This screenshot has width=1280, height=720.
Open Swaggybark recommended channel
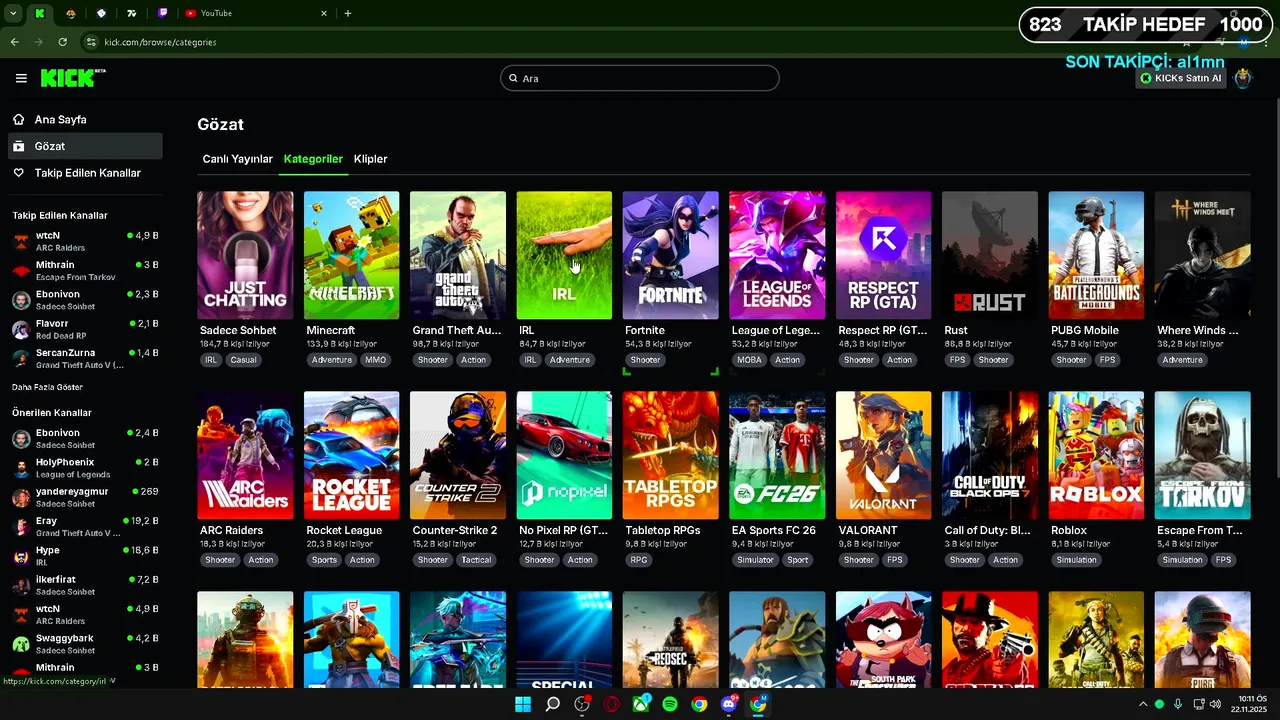pos(84,643)
